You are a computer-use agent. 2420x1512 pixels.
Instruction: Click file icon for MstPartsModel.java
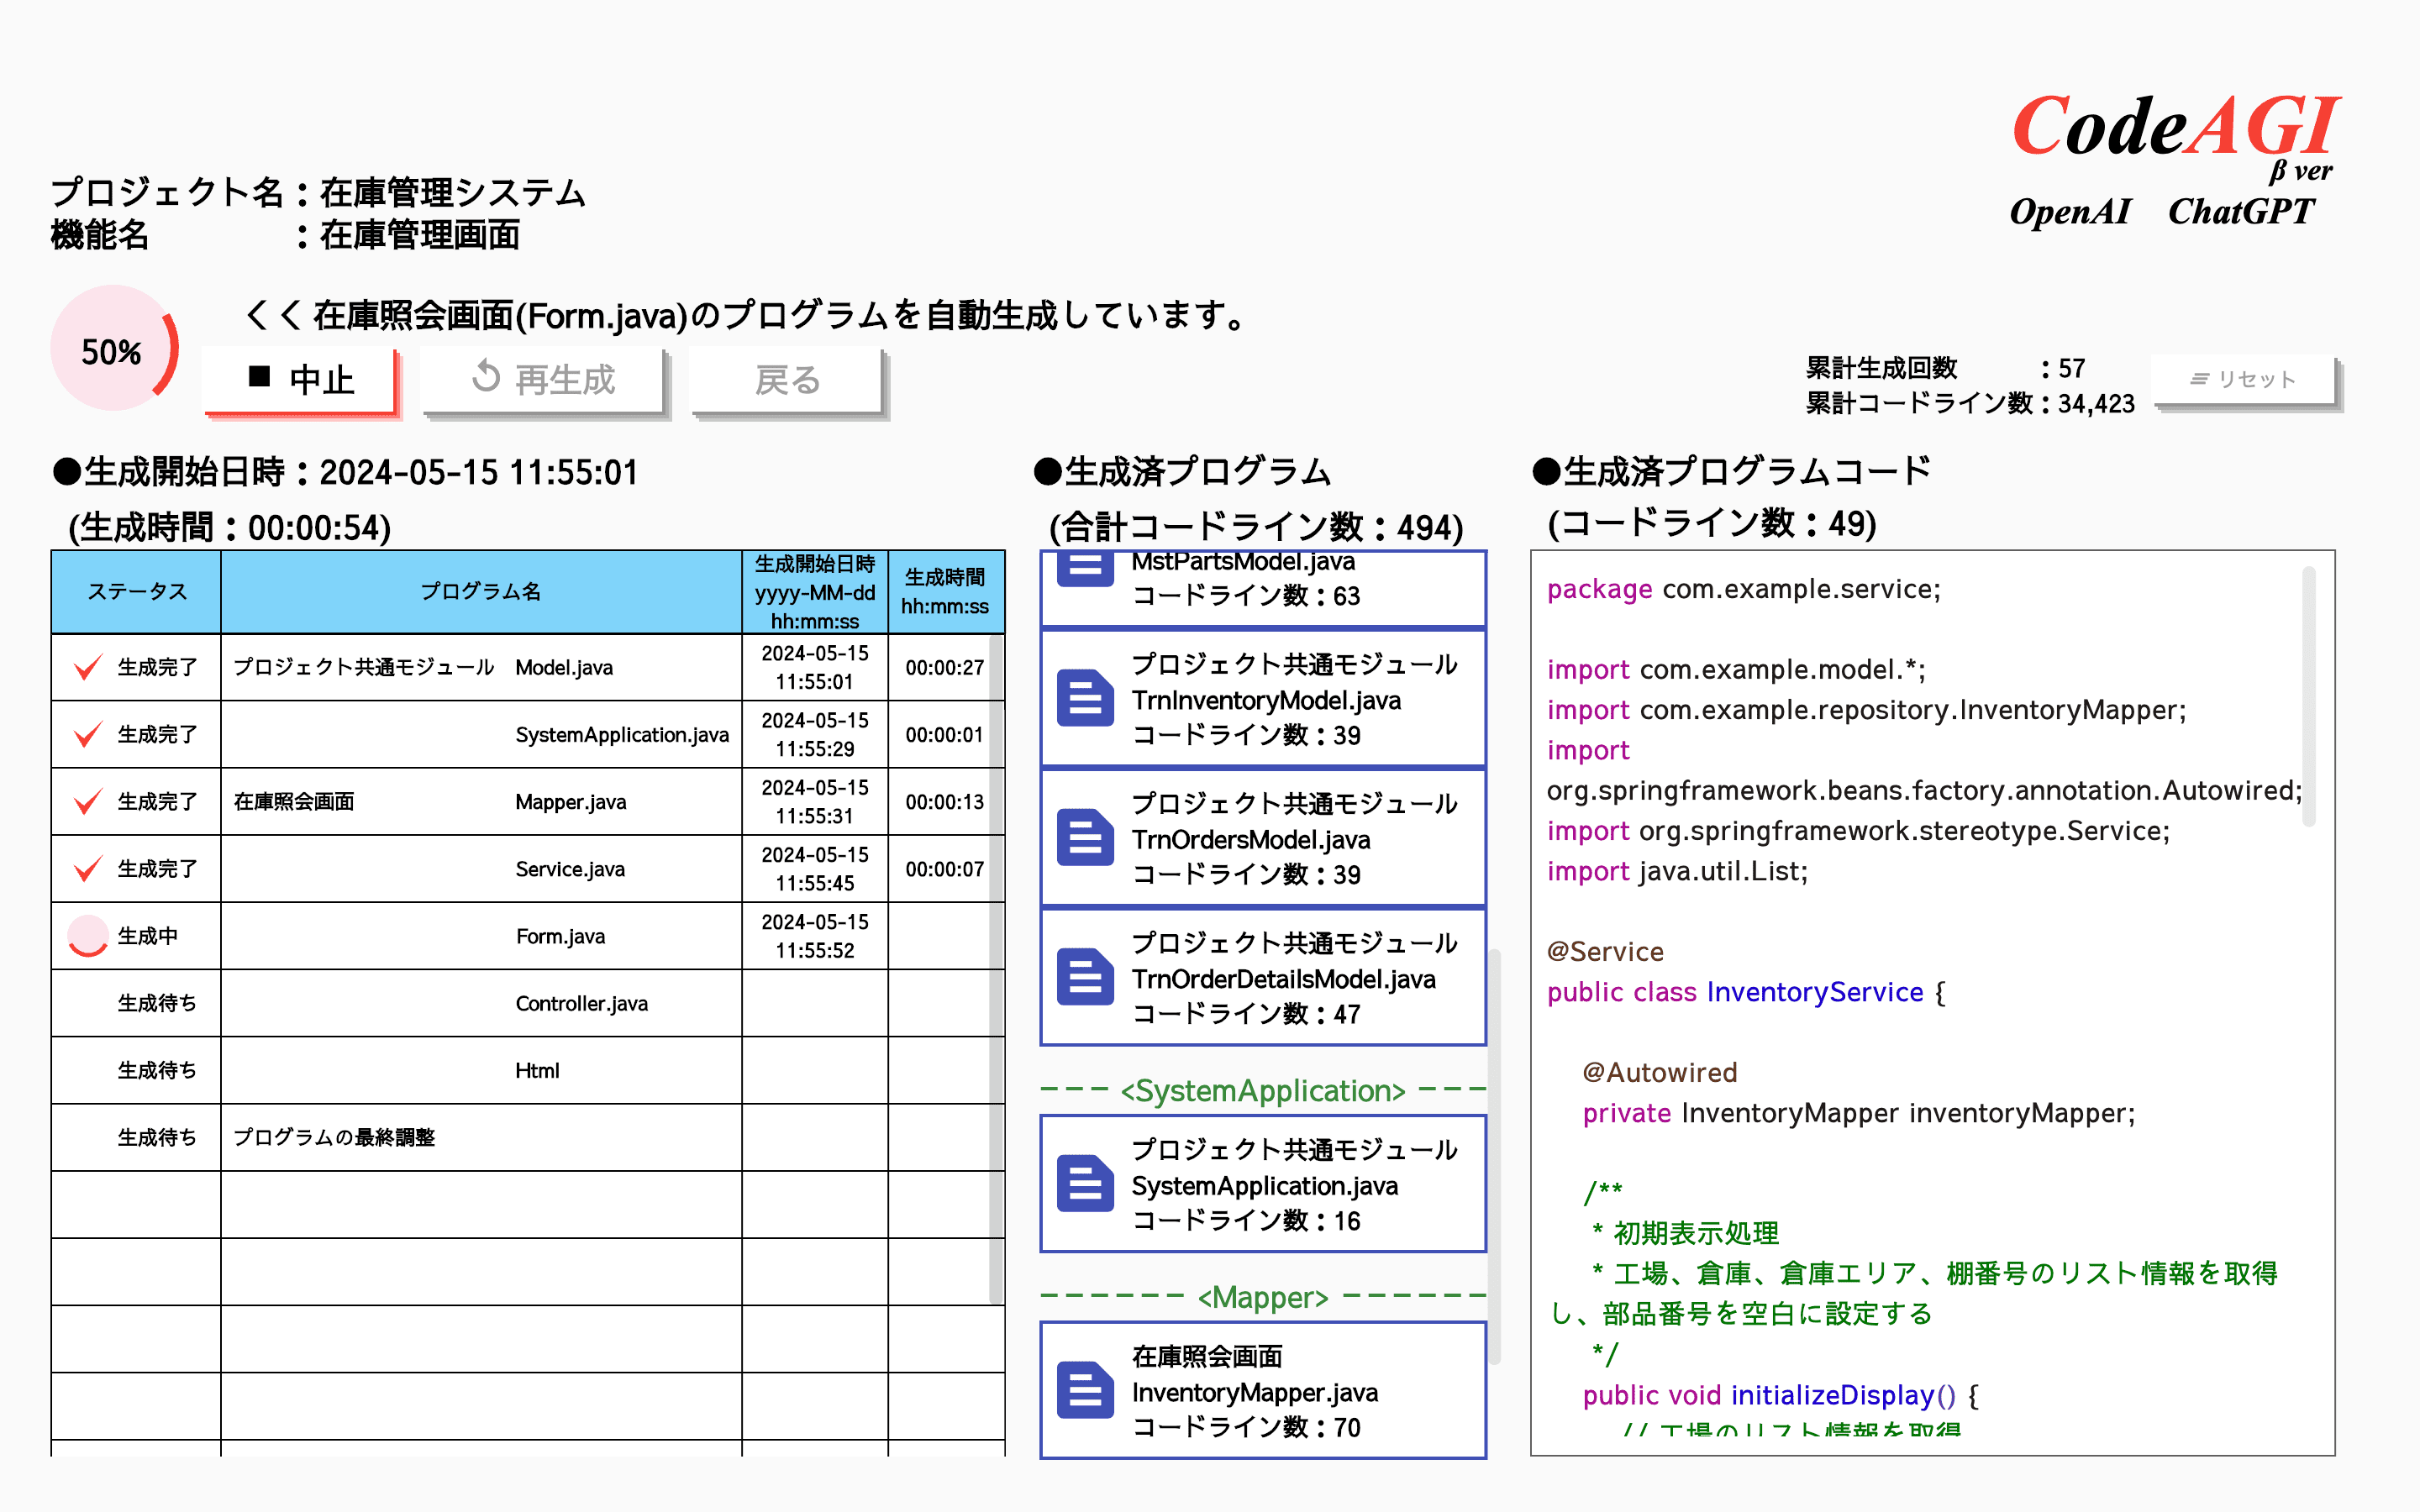[1085, 570]
